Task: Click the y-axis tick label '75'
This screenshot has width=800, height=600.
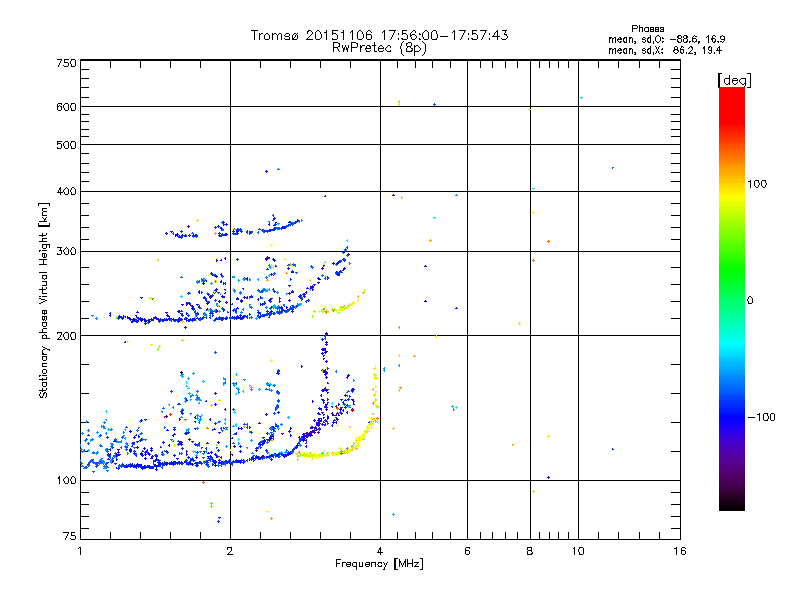Action: tap(70, 536)
